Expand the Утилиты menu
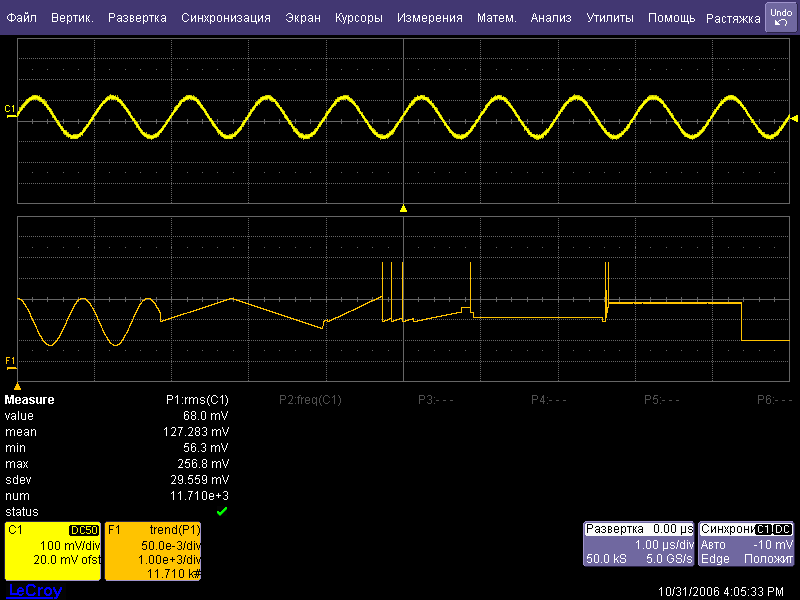The image size is (800, 600). pos(609,18)
